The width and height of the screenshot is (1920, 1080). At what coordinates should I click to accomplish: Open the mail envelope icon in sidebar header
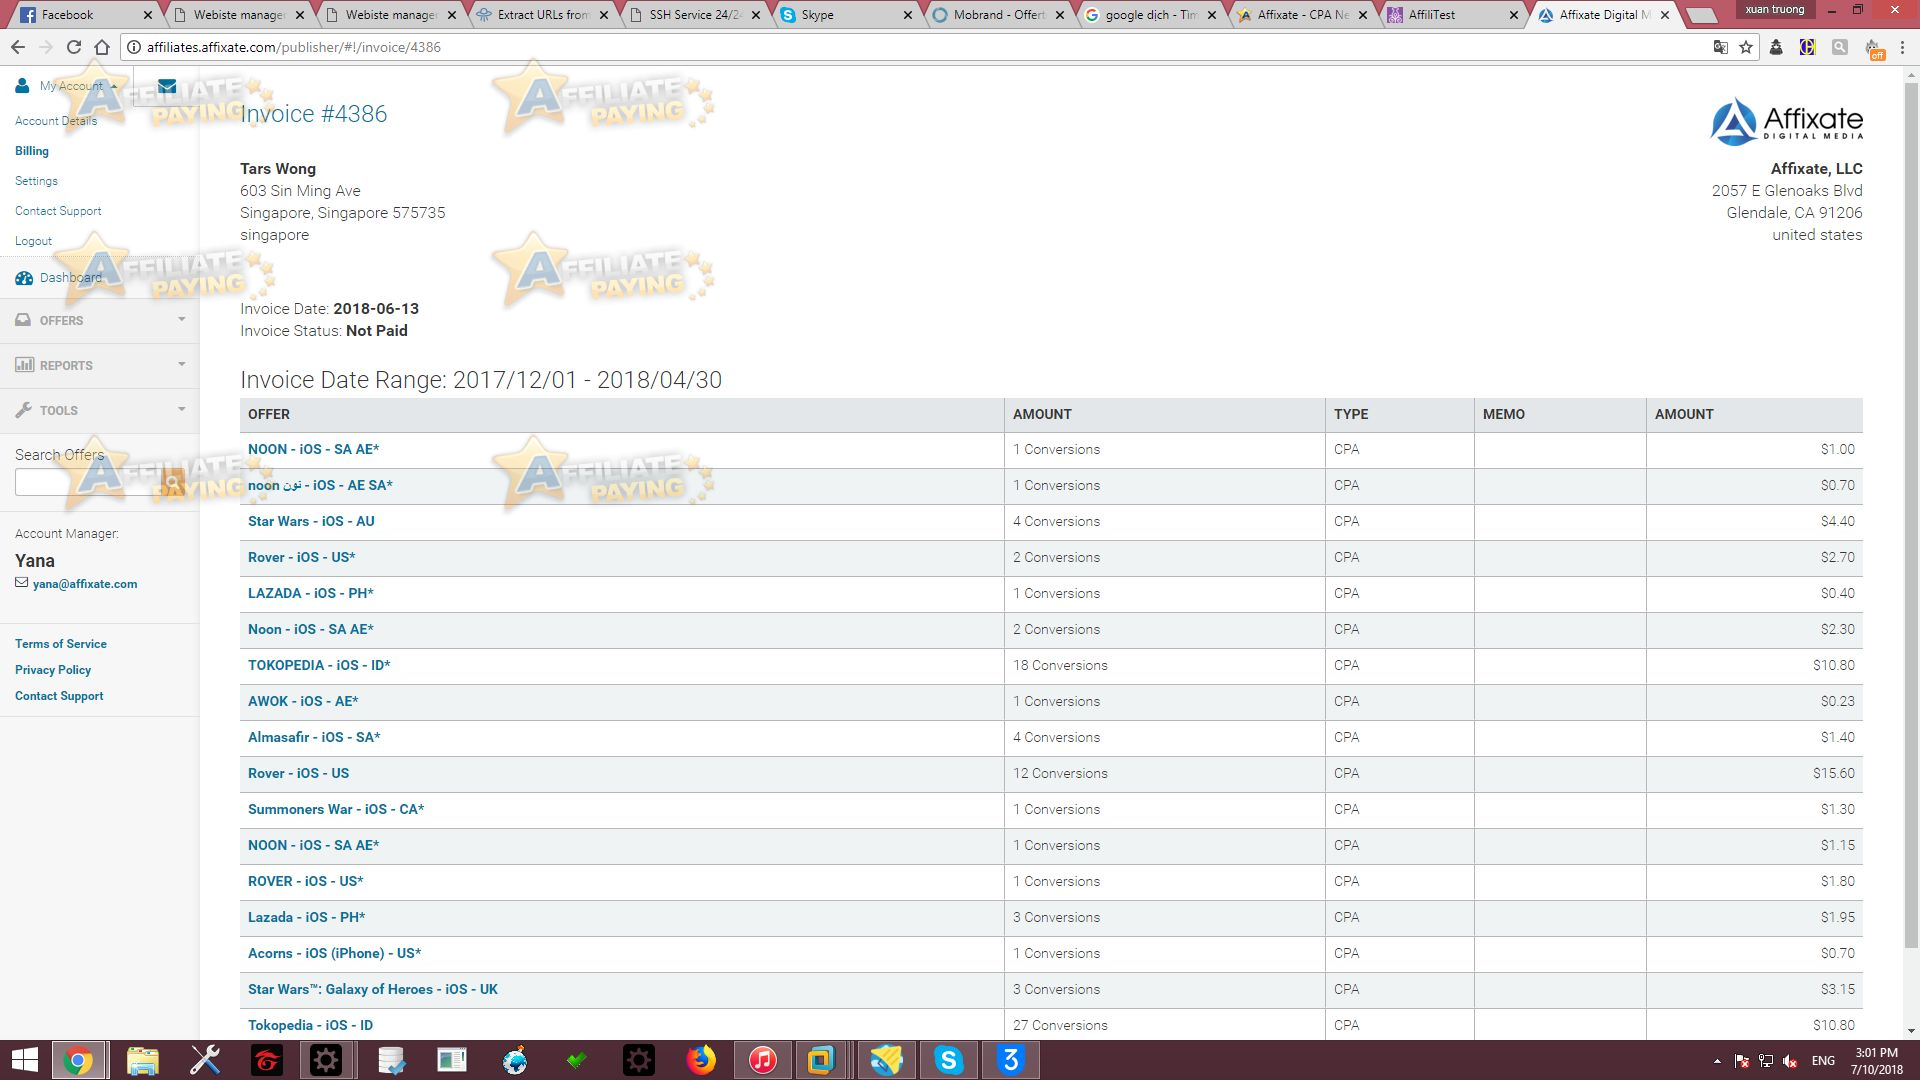pyautogui.click(x=167, y=86)
